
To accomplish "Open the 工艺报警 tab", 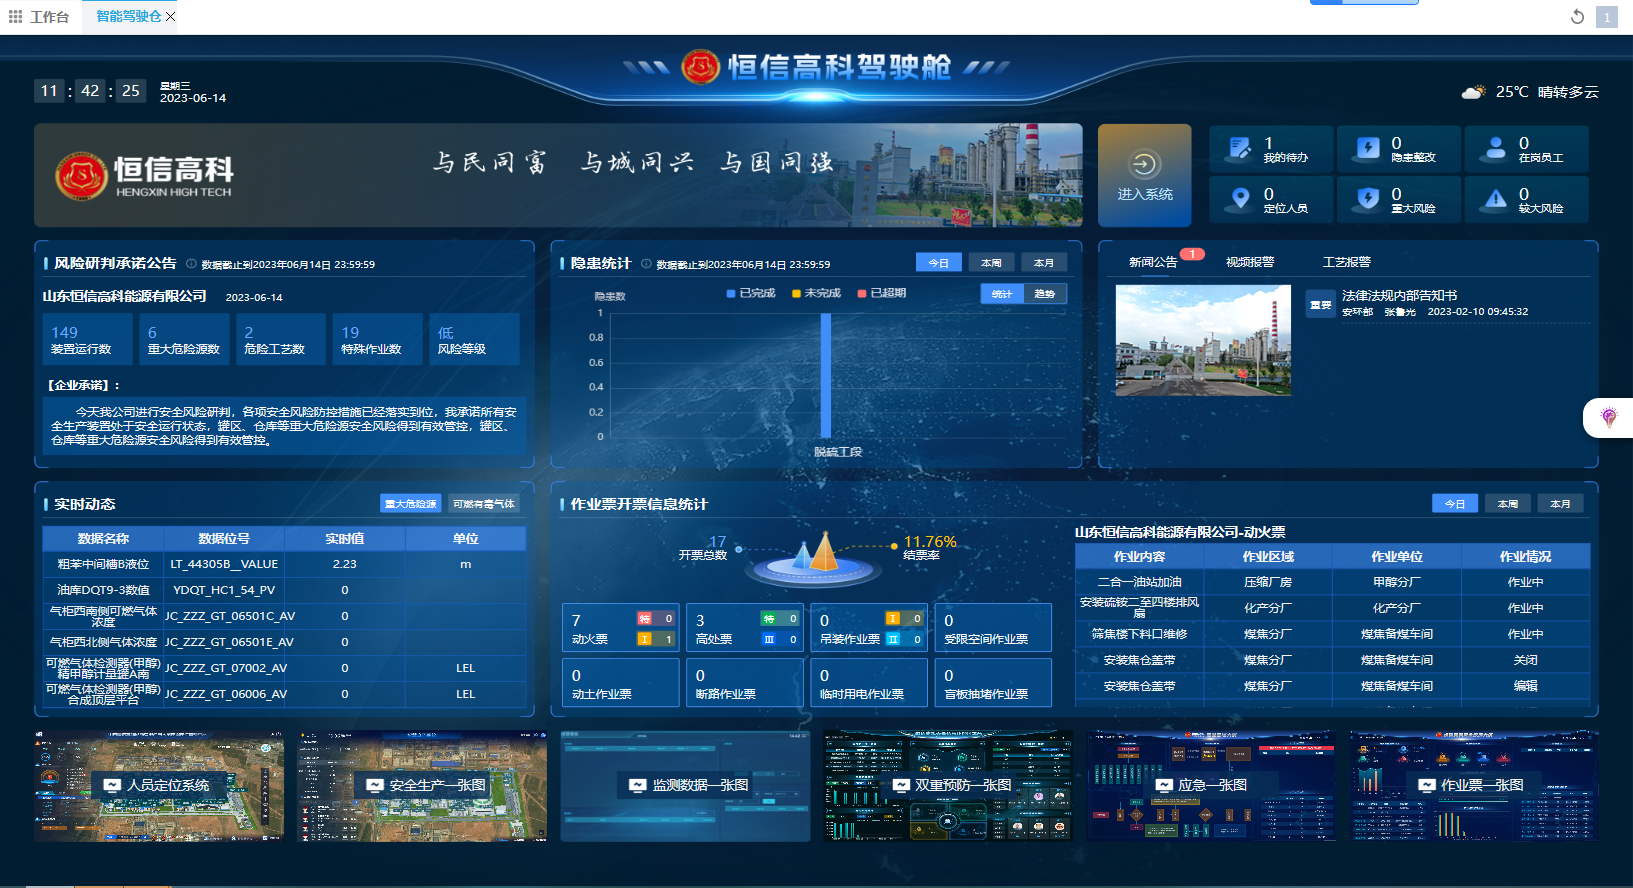I will tap(1346, 262).
